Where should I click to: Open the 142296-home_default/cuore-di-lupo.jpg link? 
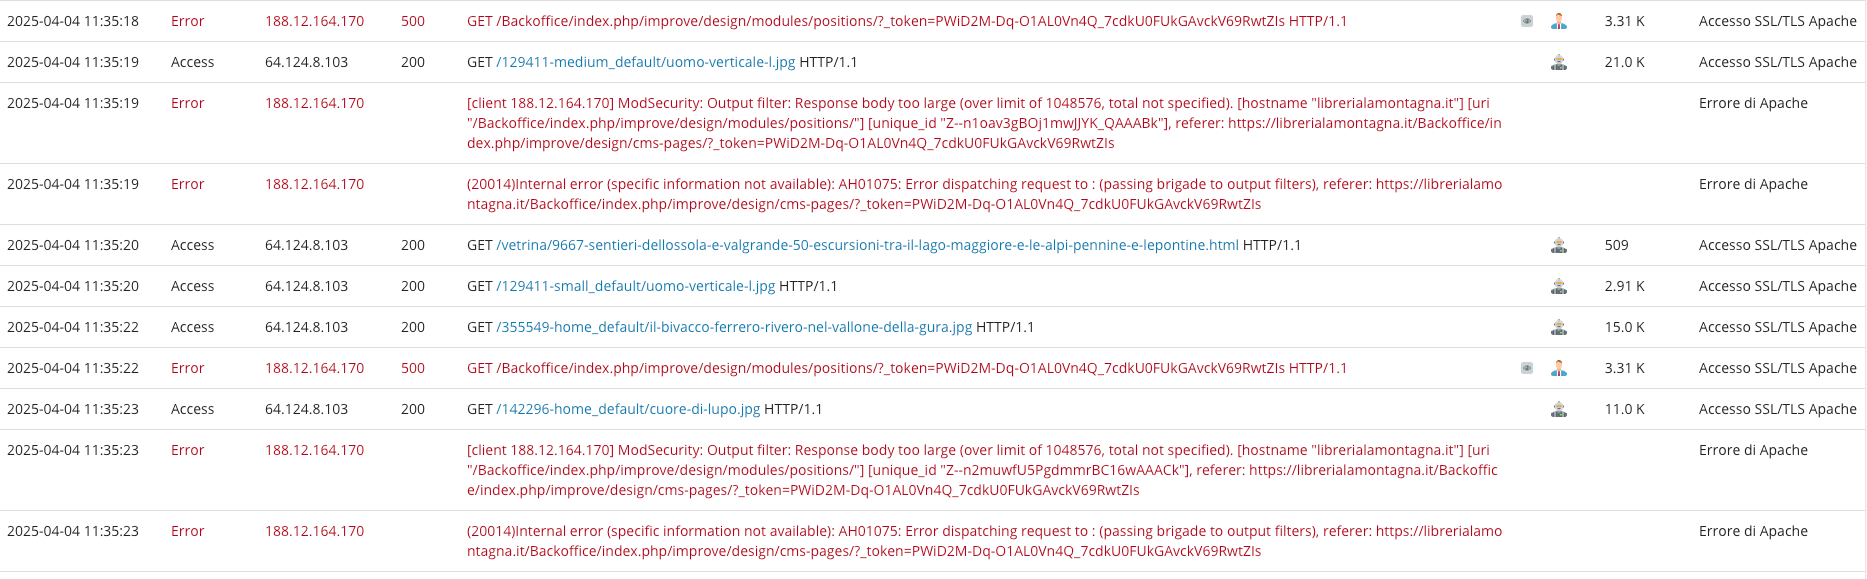click(x=628, y=409)
